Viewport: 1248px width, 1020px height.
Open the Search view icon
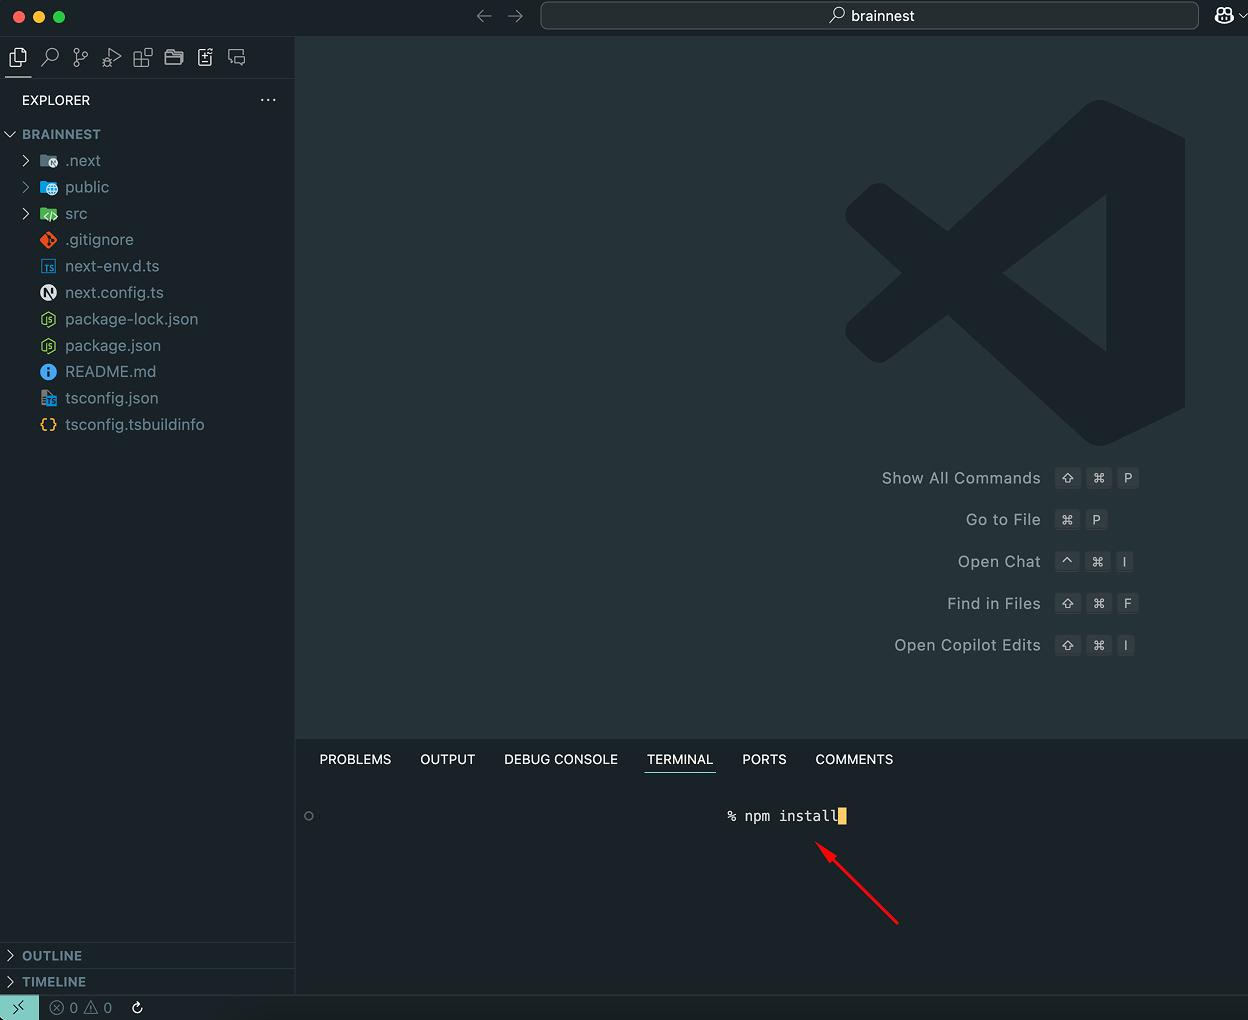pos(49,57)
